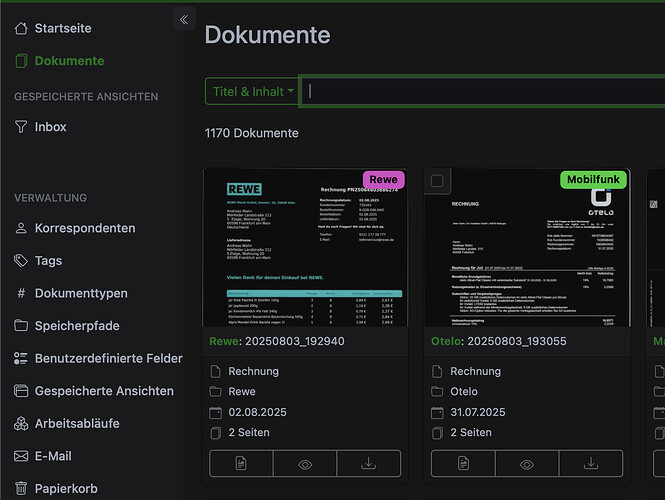Click the folder icon beside Speicherpfade
The width and height of the screenshot is (665, 500).
click(21, 326)
